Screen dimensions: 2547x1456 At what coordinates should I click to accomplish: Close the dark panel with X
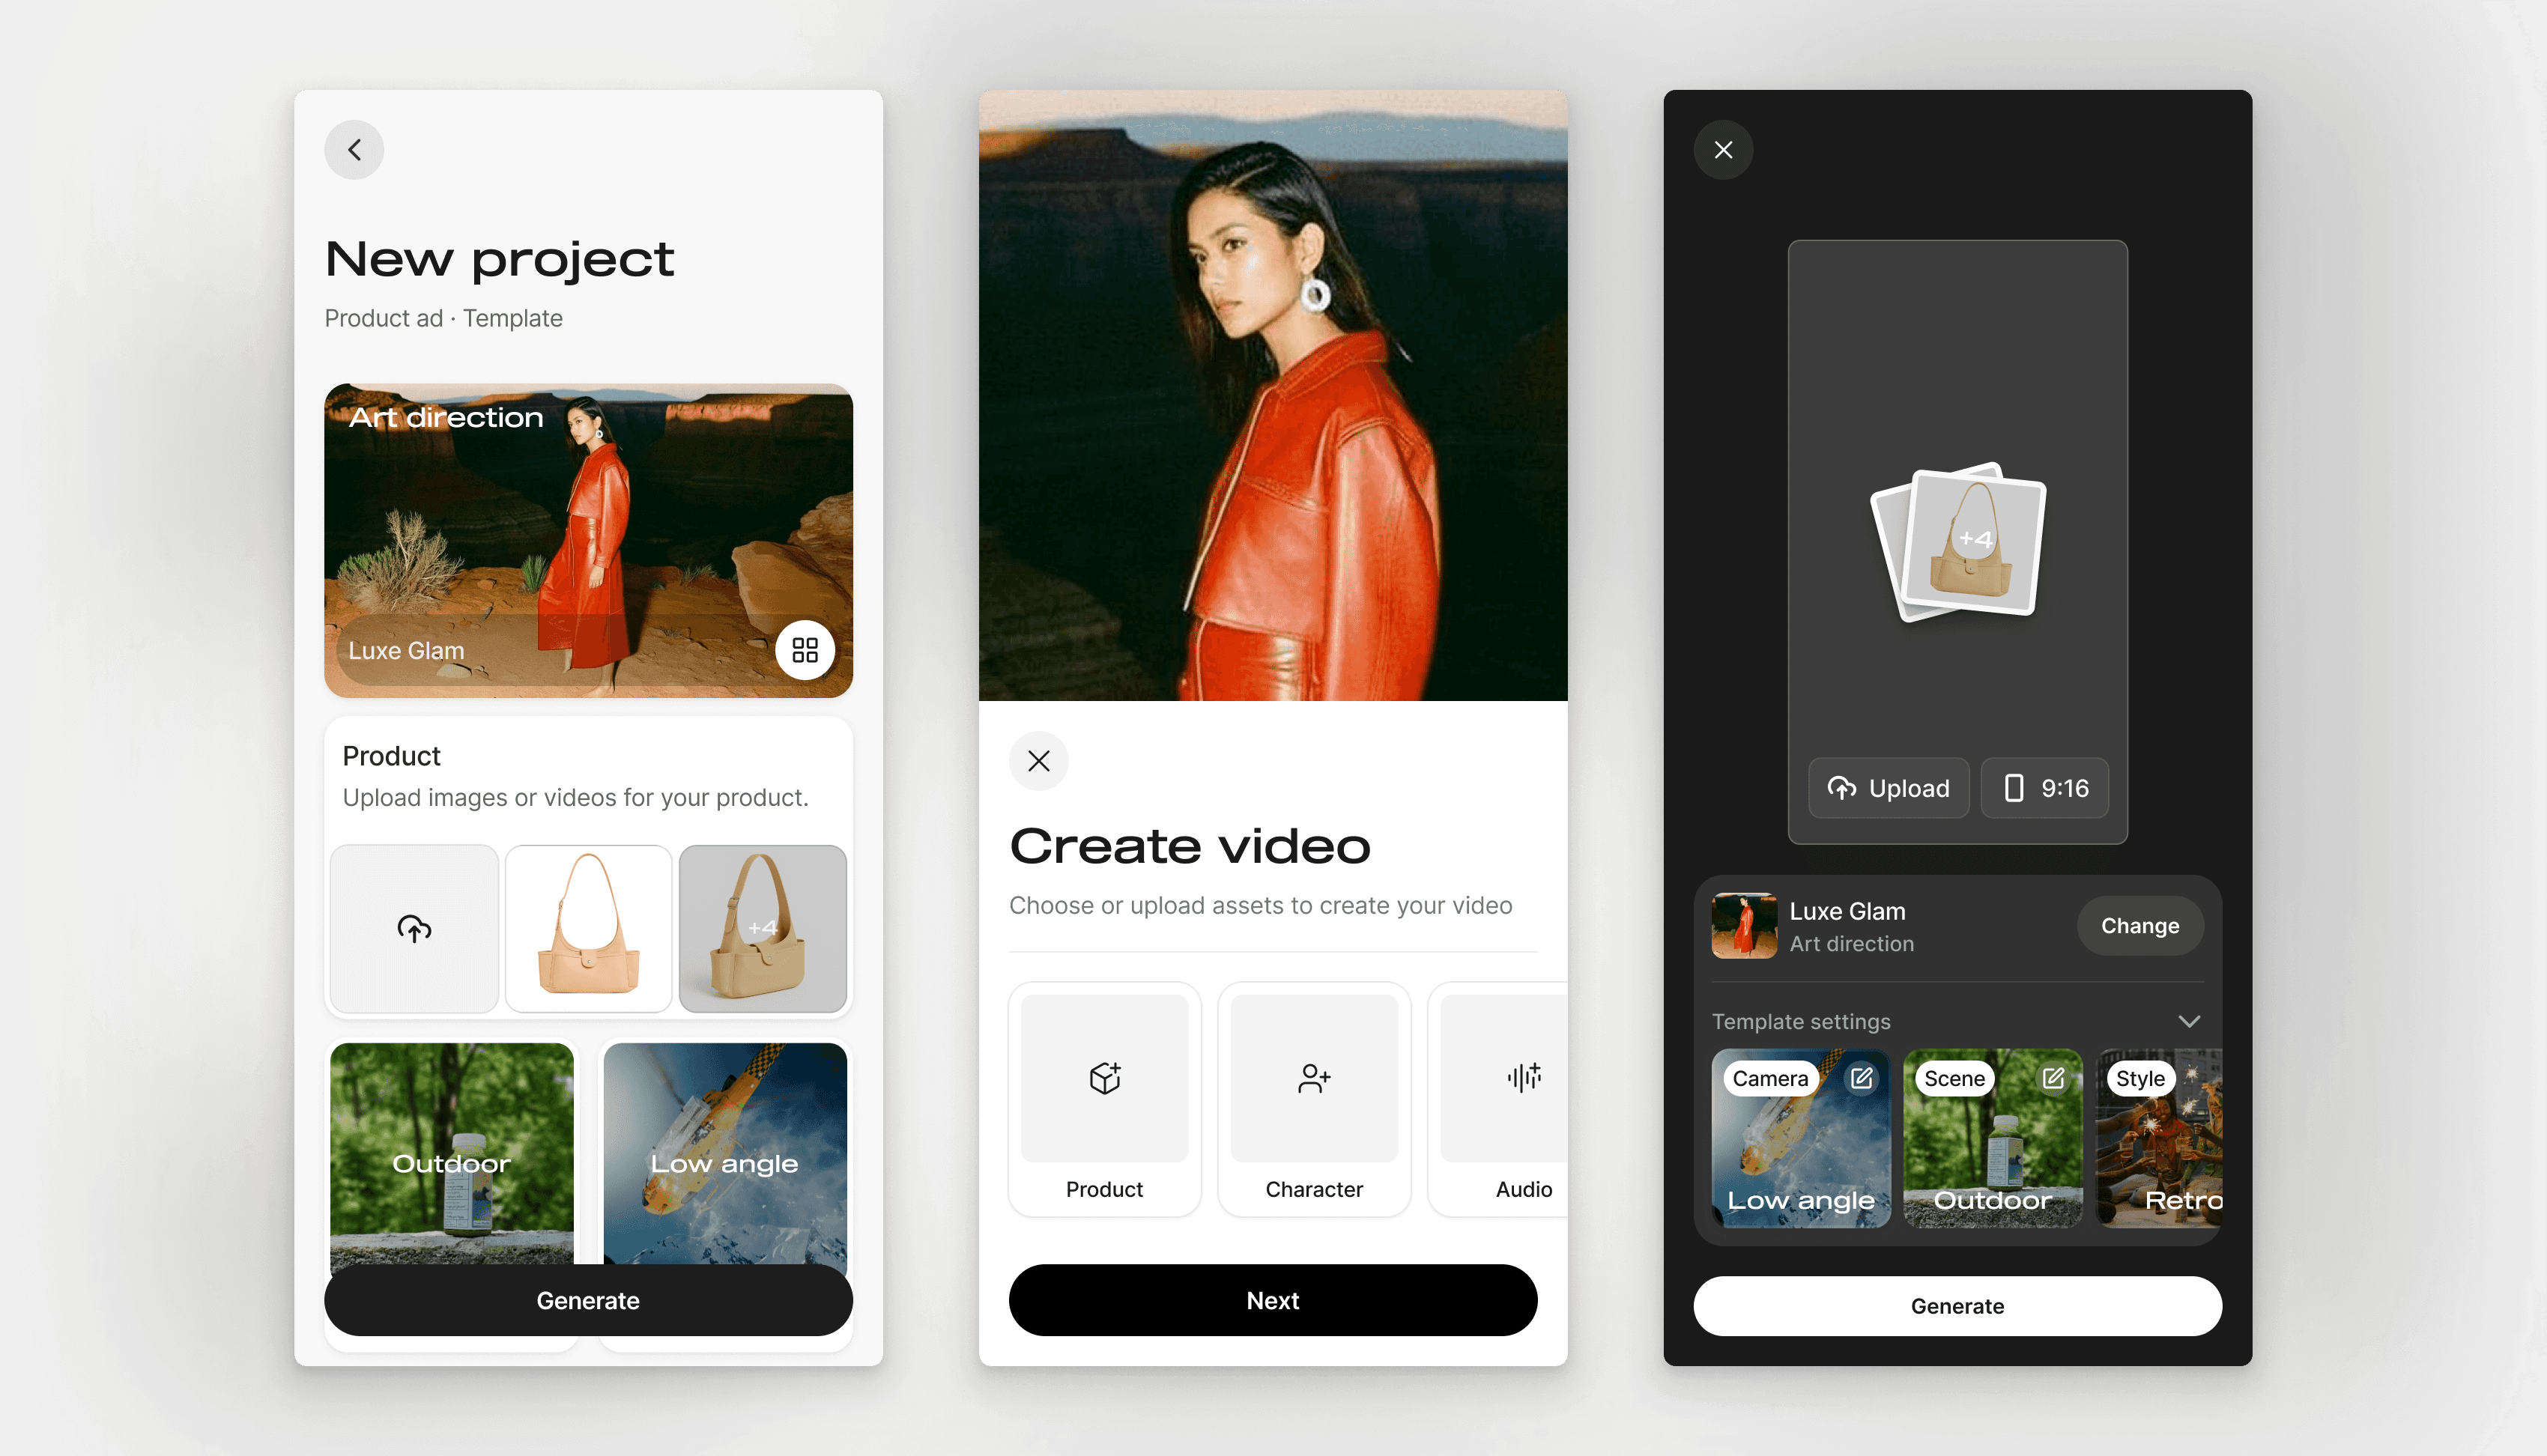pyautogui.click(x=1723, y=150)
